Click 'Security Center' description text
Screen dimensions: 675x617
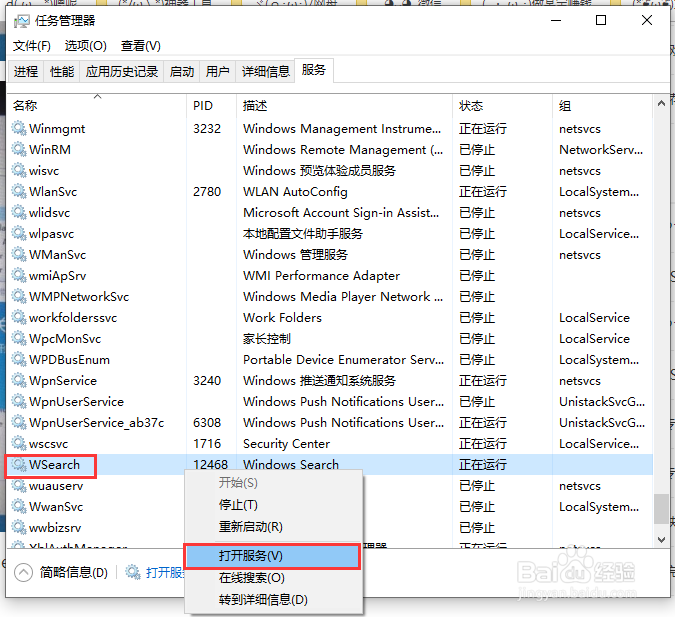point(286,443)
